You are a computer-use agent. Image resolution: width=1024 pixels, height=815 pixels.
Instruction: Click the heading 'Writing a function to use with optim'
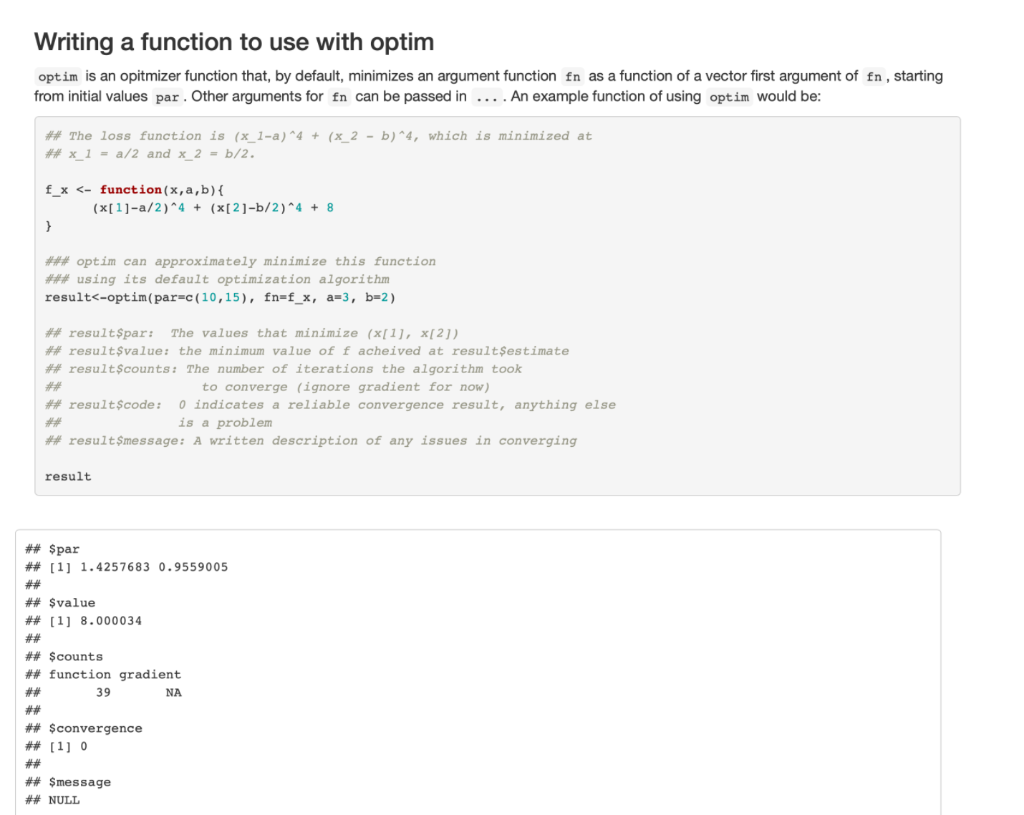pyautogui.click(x=233, y=42)
